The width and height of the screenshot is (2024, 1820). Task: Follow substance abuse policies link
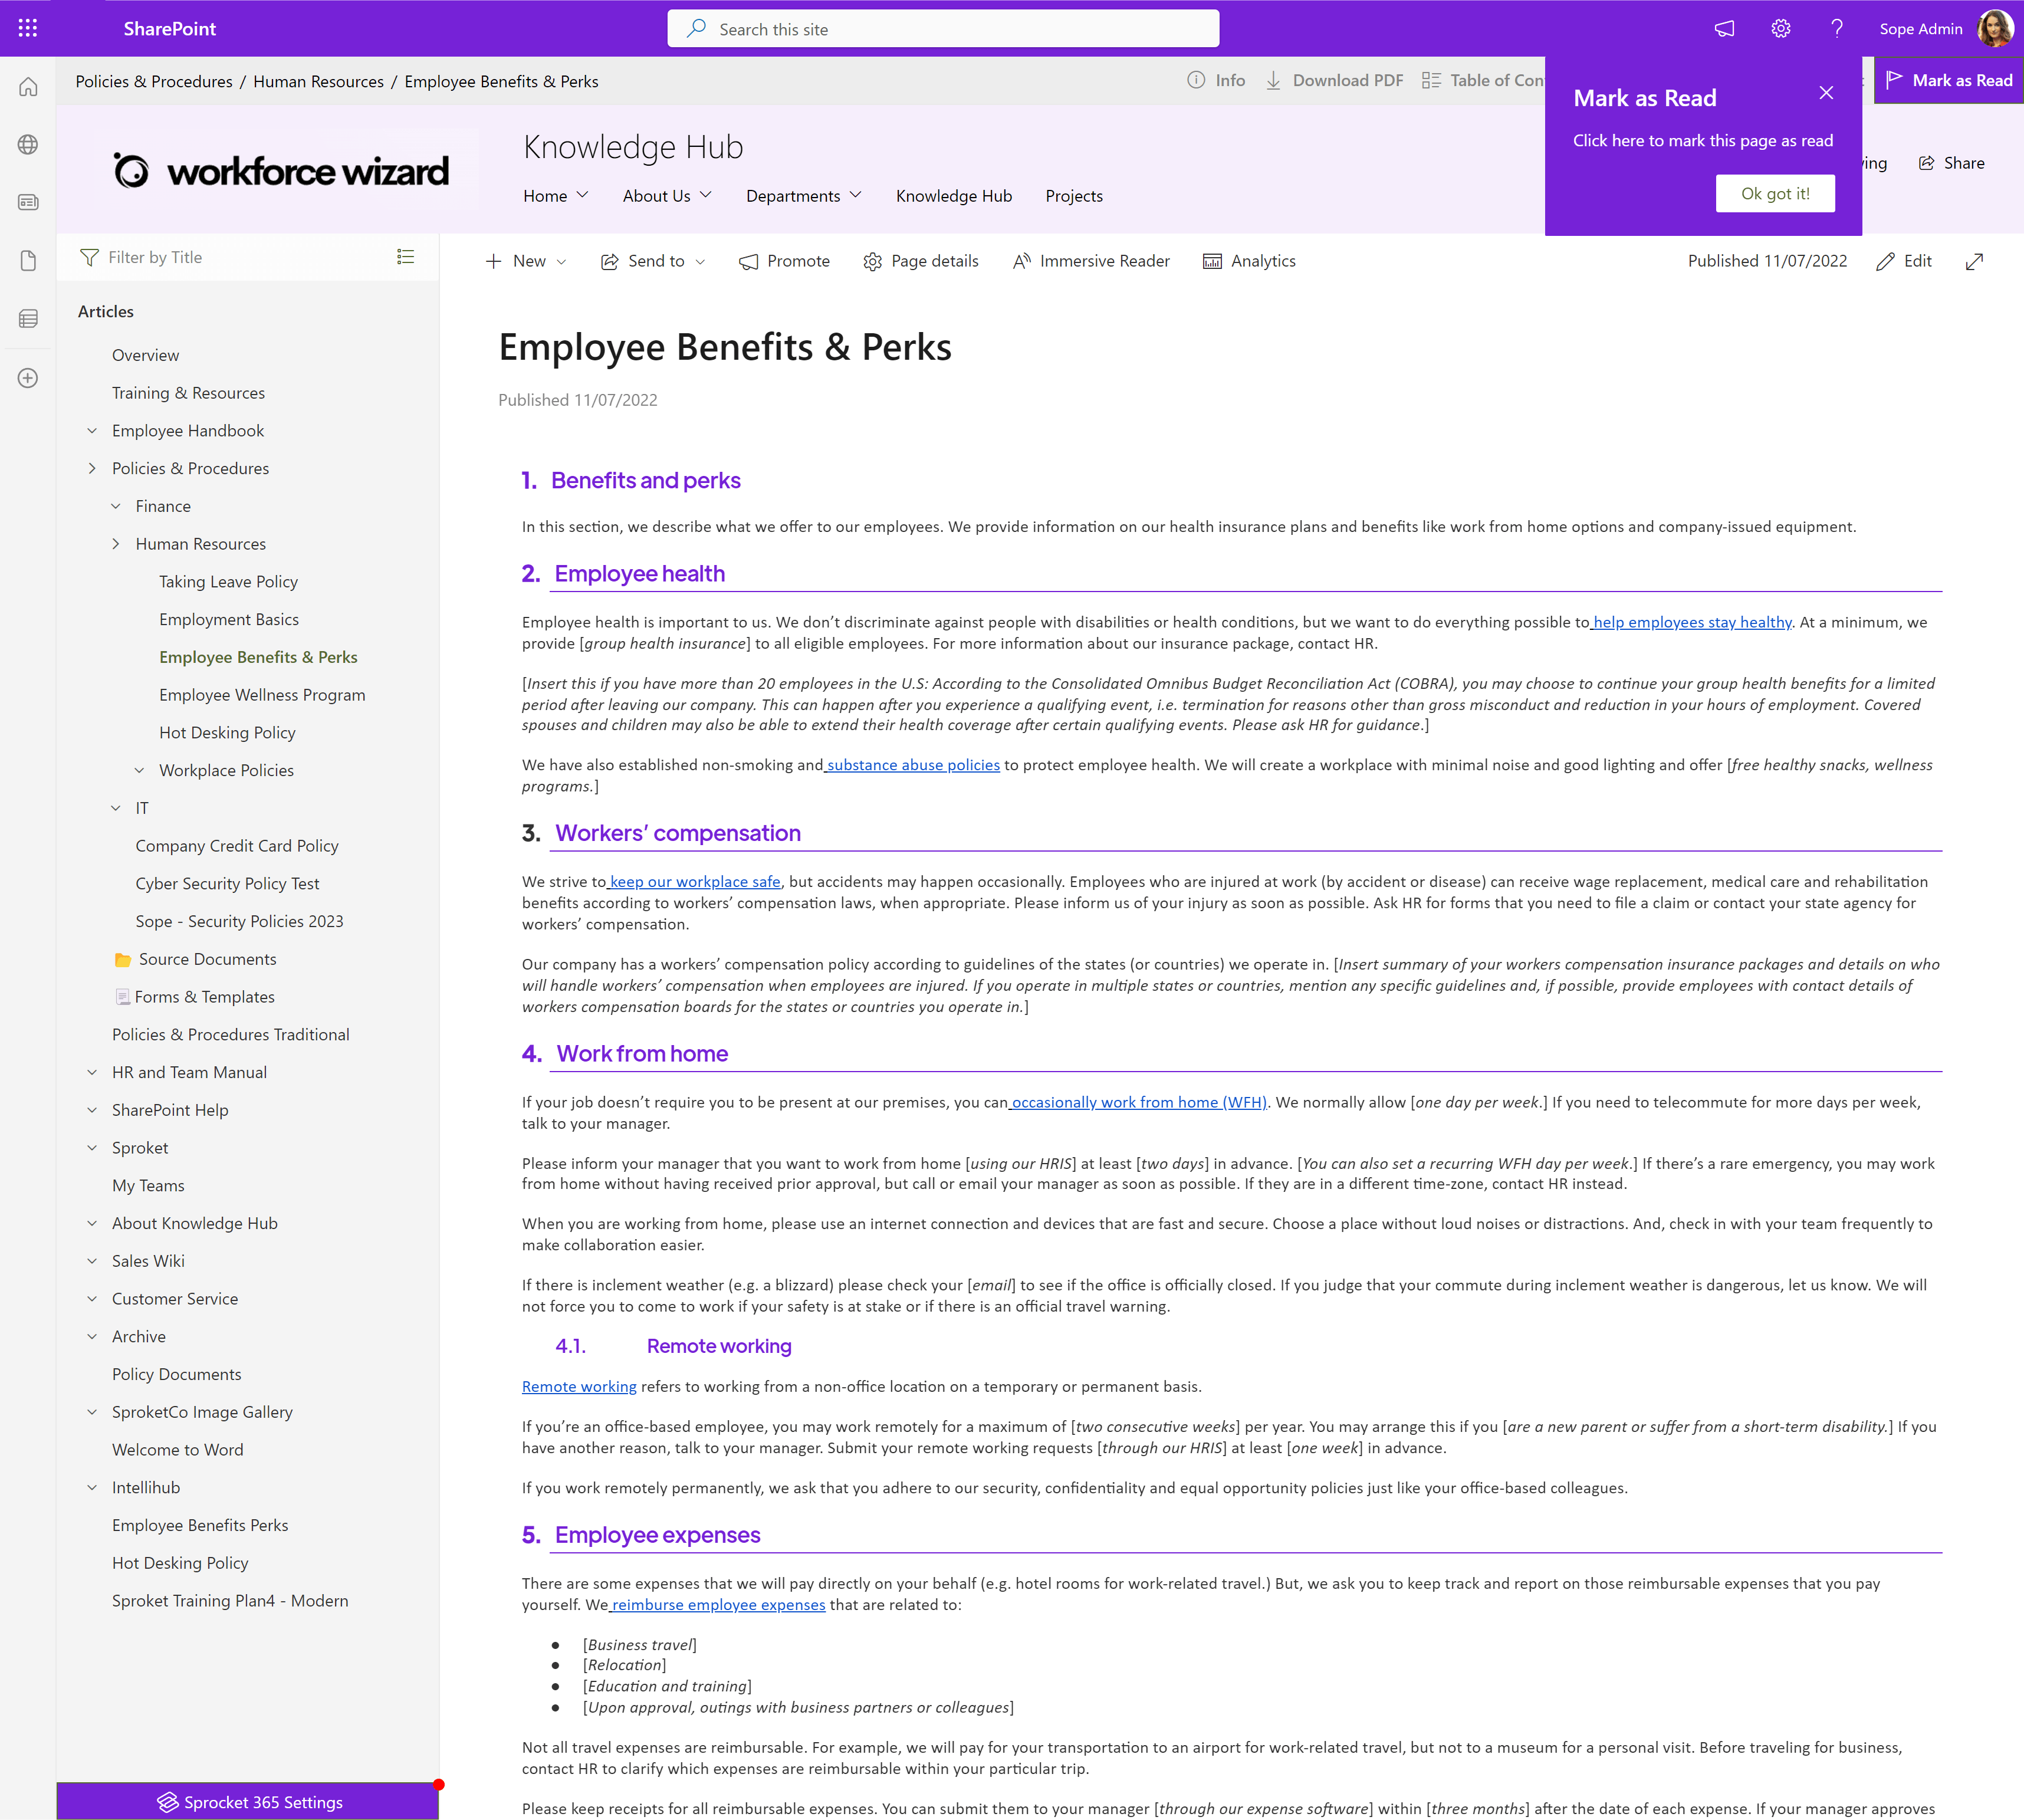pyautogui.click(x=912, y=765)
